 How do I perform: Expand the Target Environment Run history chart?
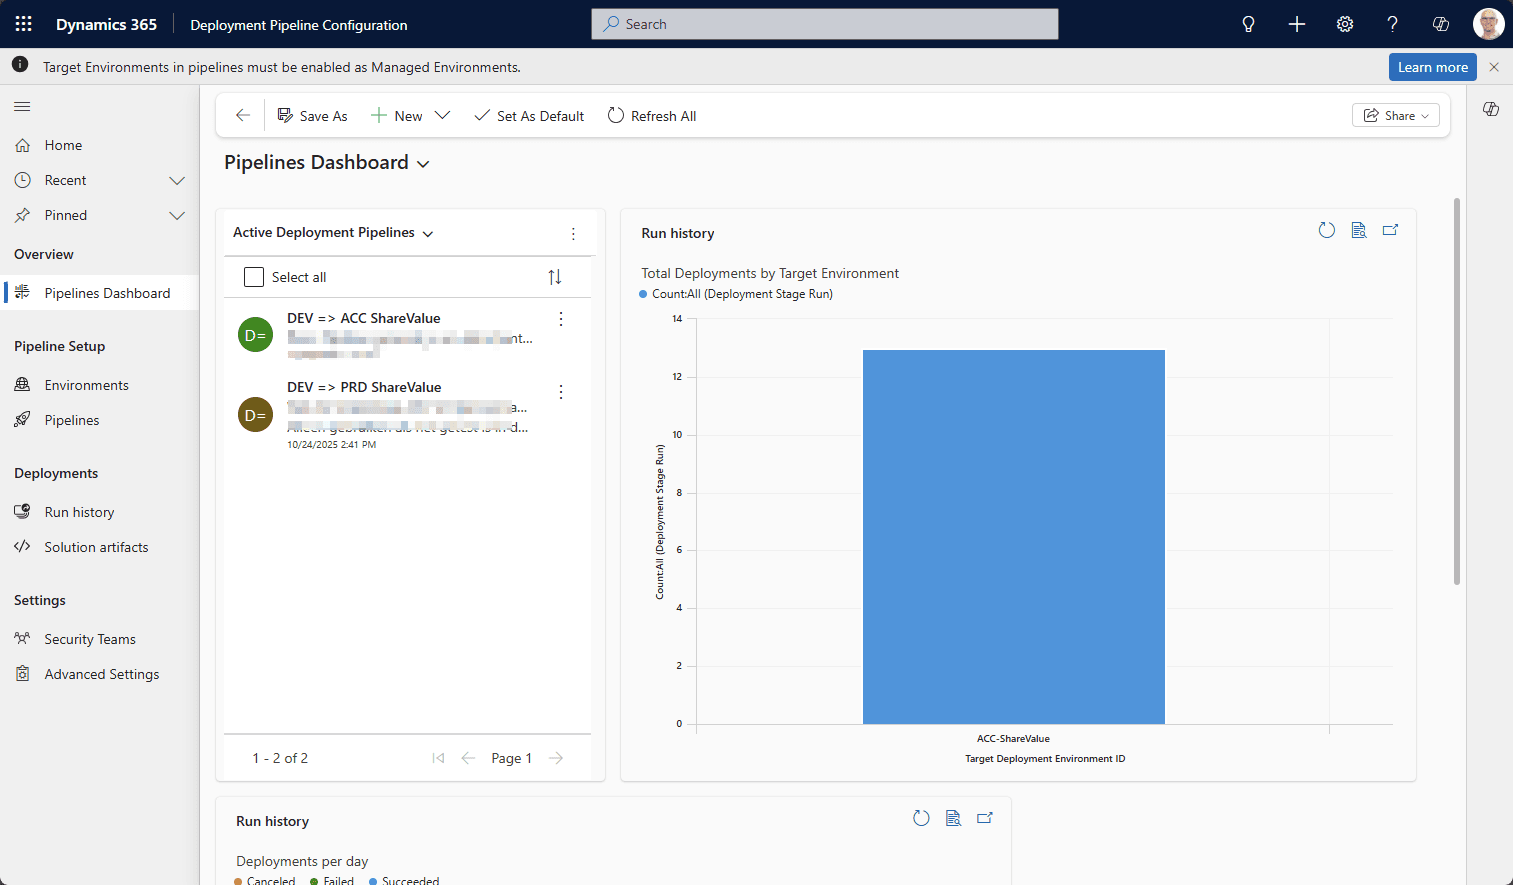(x=1390, y=230)
